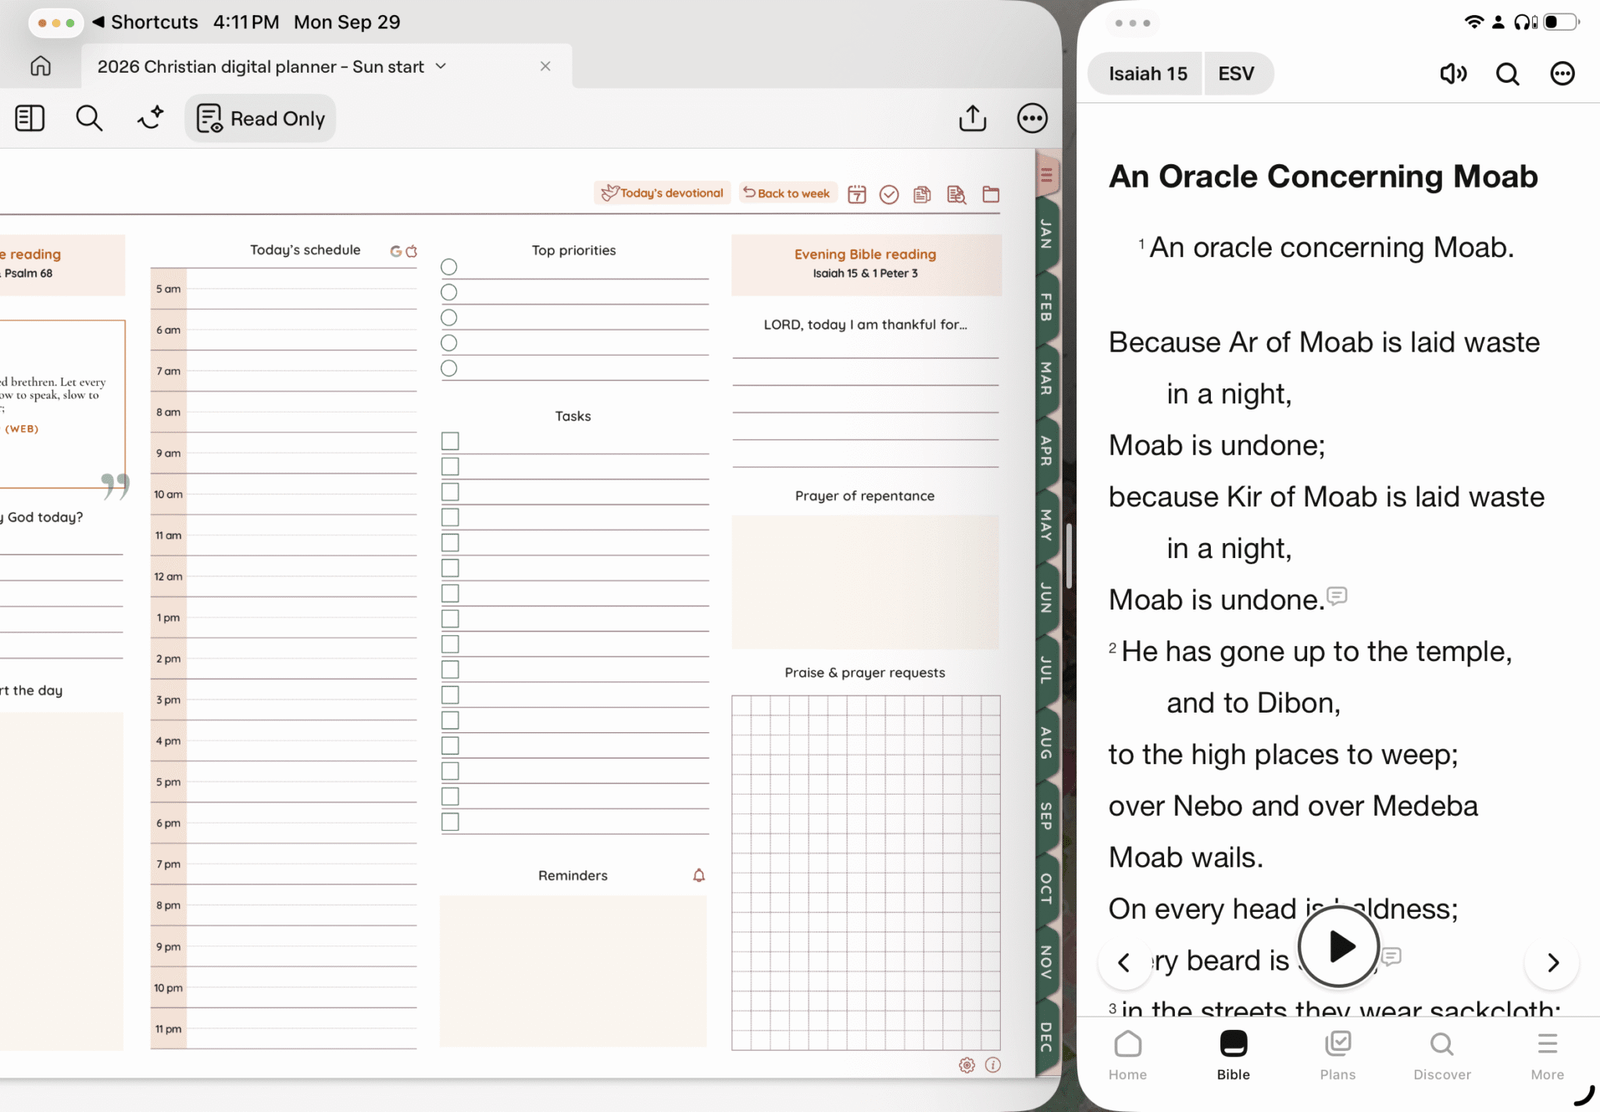Check the first Top priorities circle
Viewport: 1600px width, 1112px height.
(449, 267)
